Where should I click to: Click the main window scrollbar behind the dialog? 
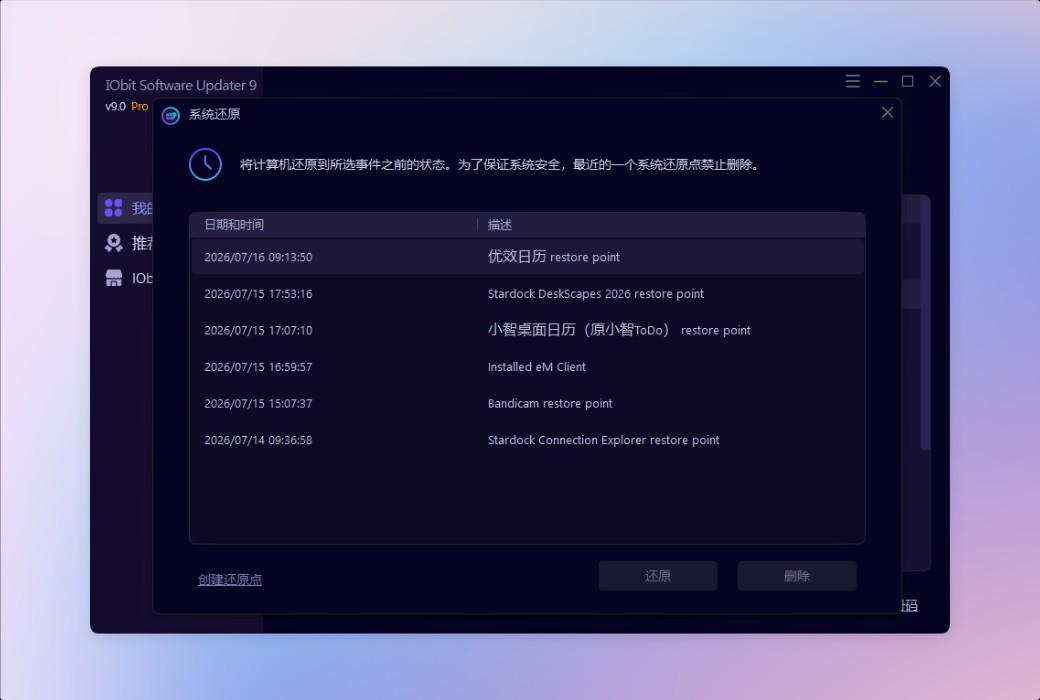[925, 323]
